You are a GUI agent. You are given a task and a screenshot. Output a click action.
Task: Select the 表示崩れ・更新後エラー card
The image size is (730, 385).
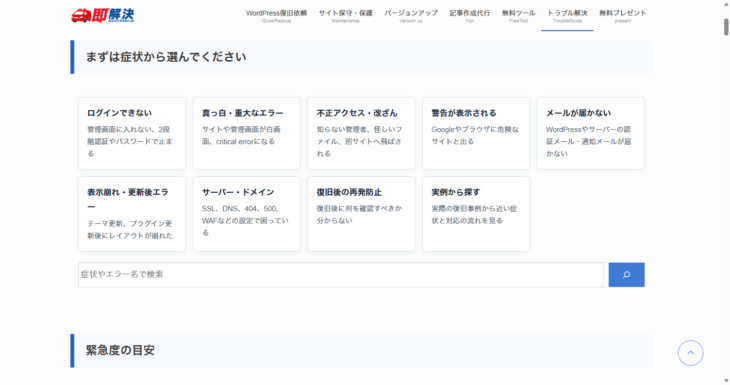coord(132,214)
